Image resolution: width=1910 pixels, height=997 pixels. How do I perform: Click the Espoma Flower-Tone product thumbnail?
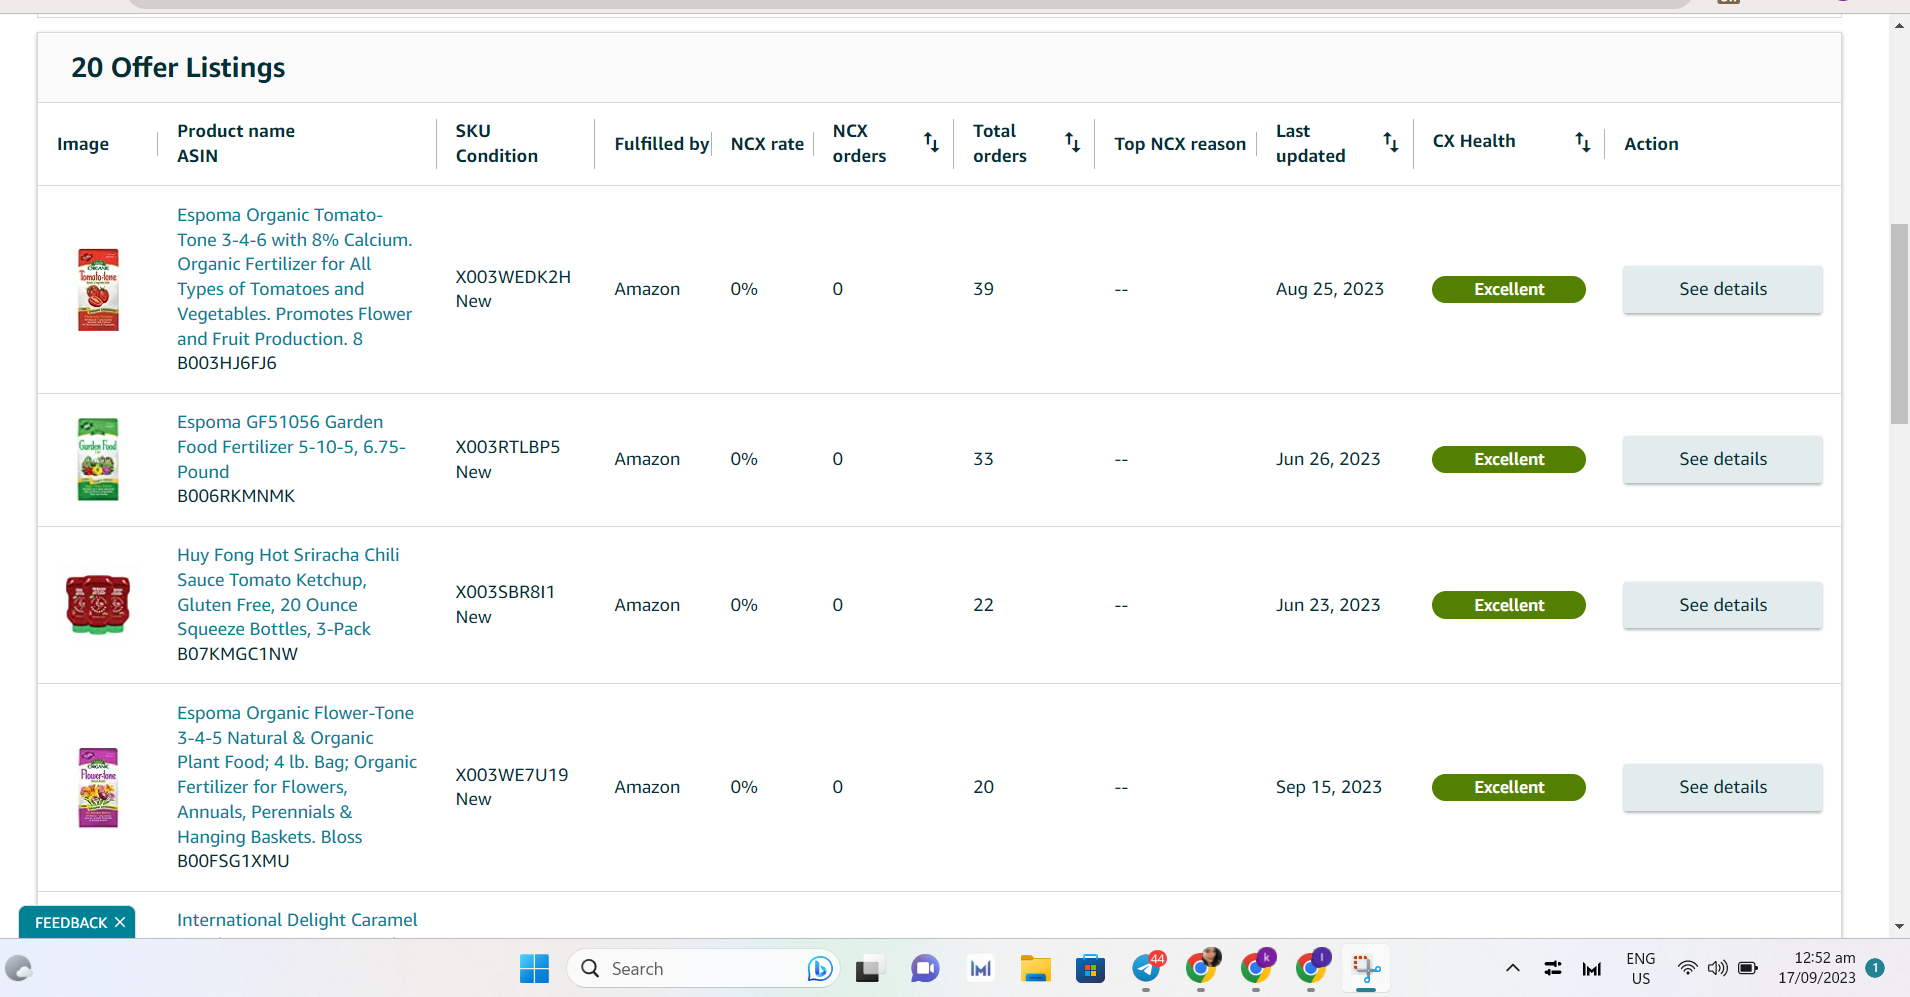(98, 787)
